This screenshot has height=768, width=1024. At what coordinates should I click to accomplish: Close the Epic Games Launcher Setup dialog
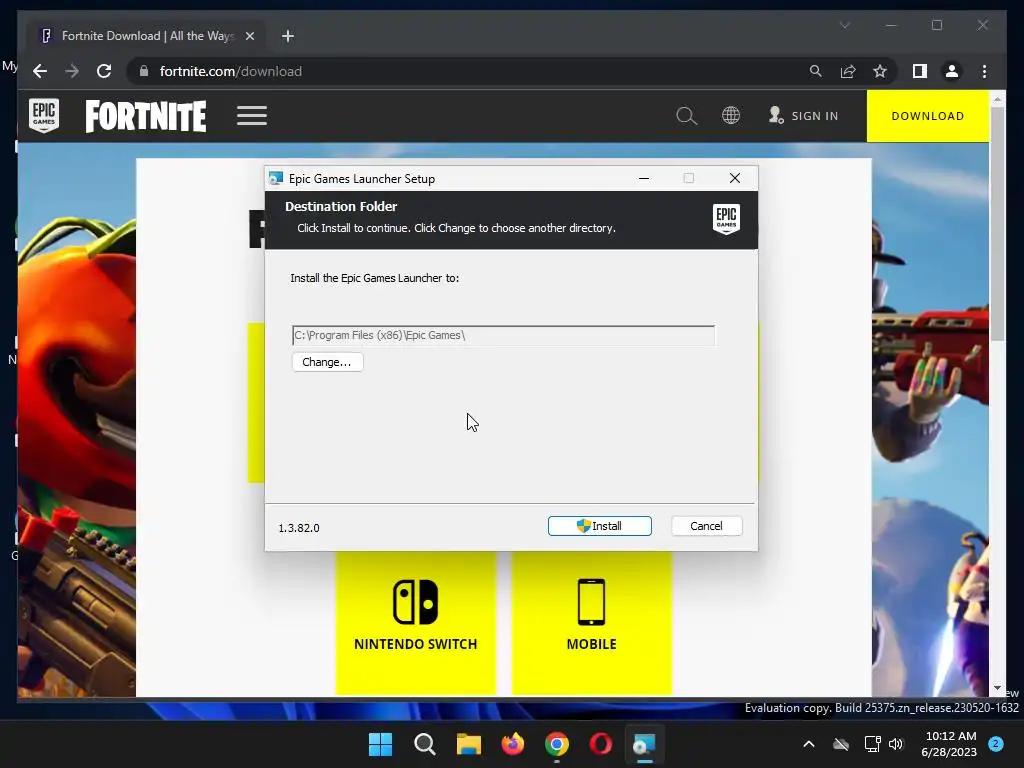click(735, 178)
